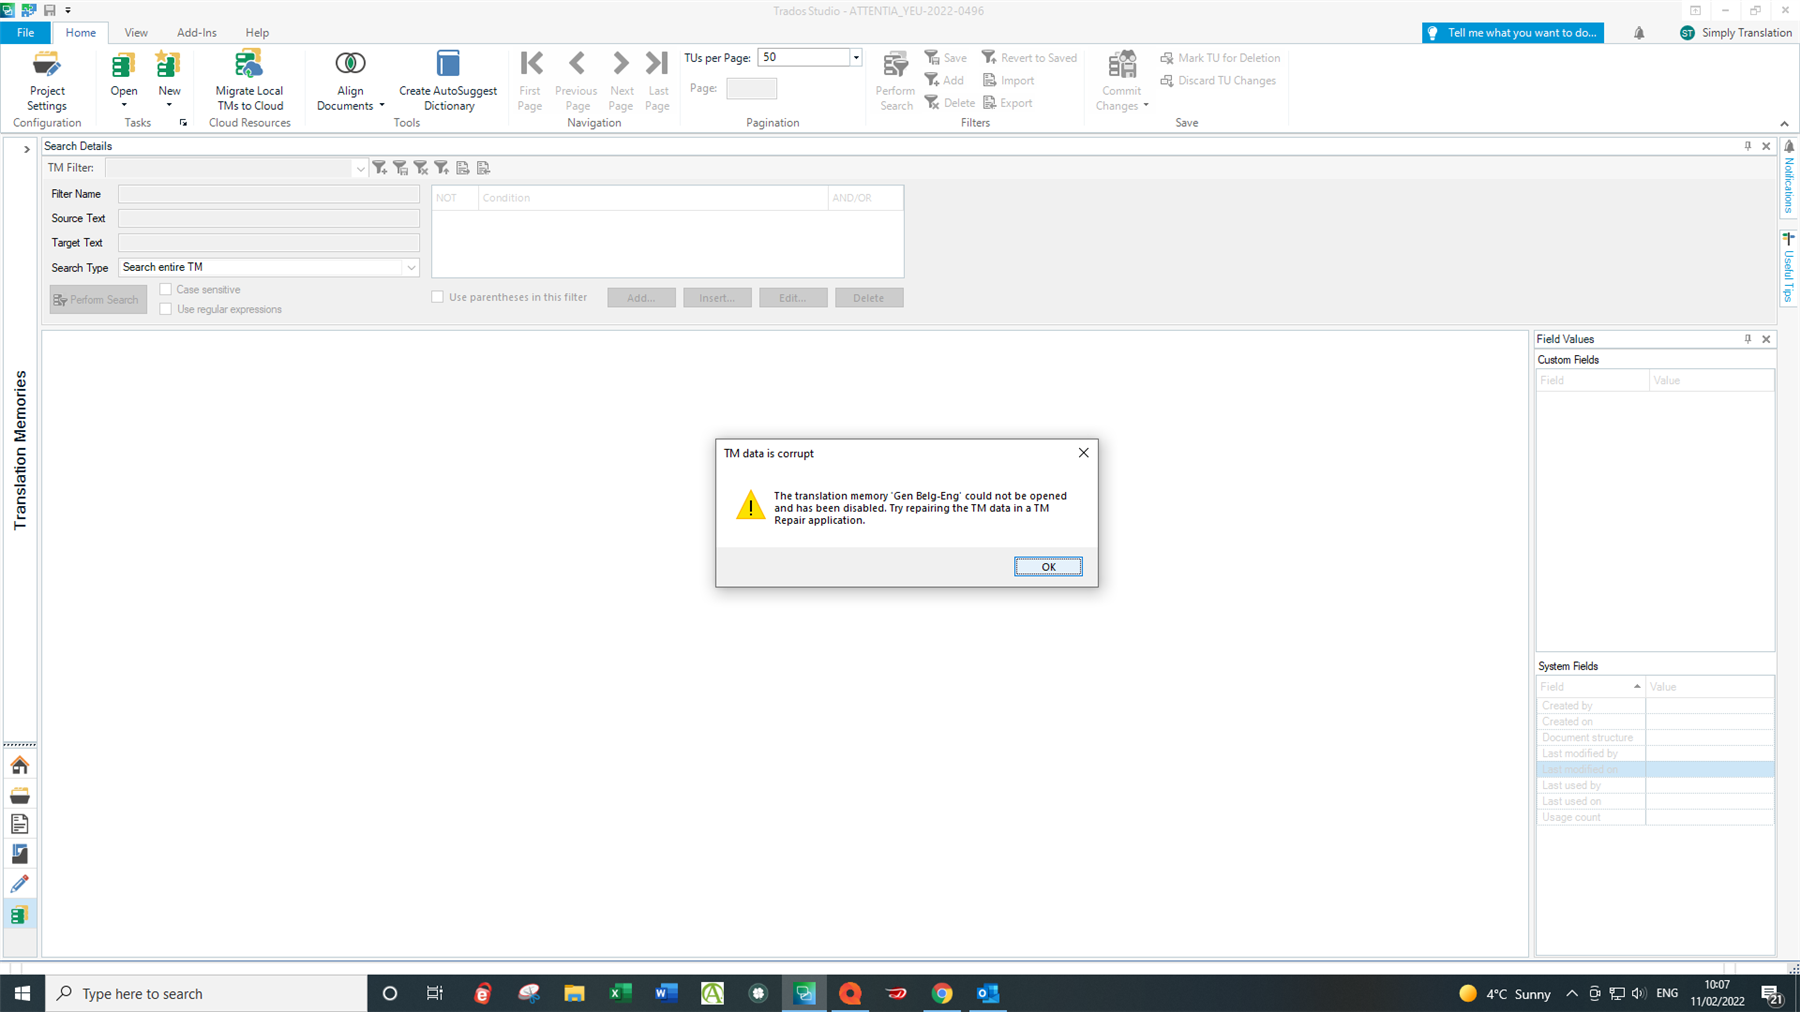Switch to the Home ribbon tab

click(81, 33)
